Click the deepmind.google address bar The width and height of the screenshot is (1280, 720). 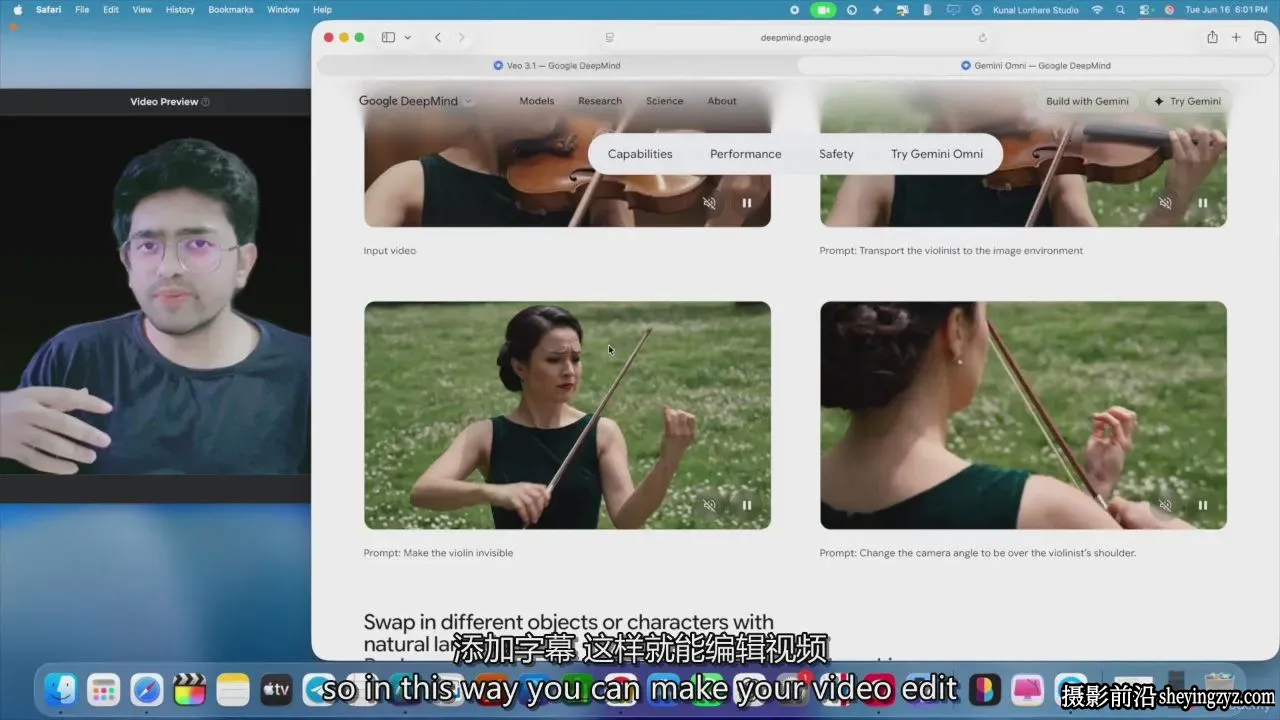(x=796, y=38)
